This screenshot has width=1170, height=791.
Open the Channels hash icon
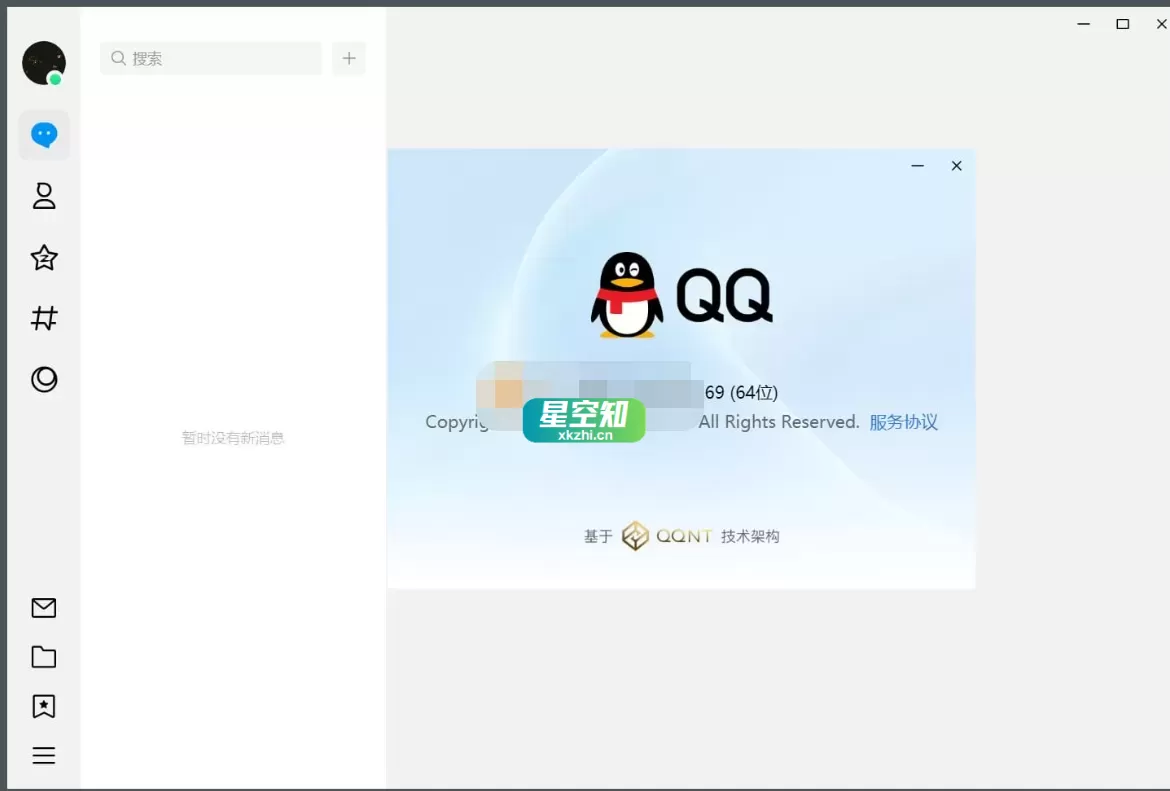click(43, 318)
